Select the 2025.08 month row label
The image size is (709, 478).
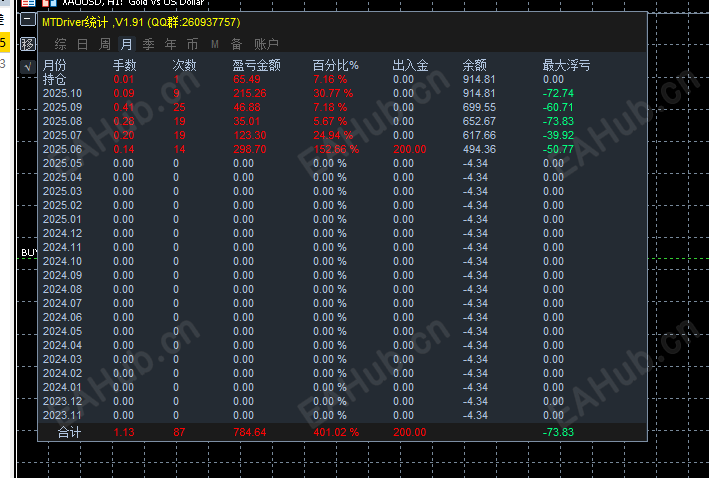coord(62,122)
